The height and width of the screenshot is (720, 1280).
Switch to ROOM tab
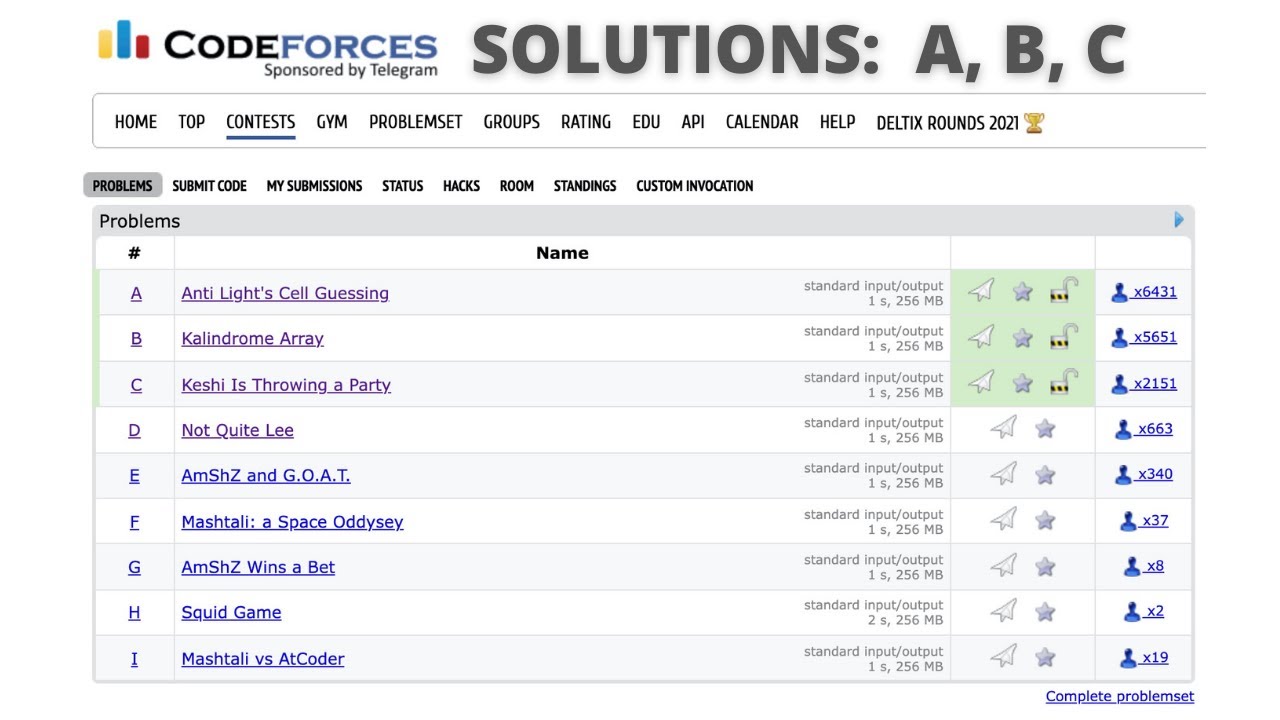(x=516, y=186)
